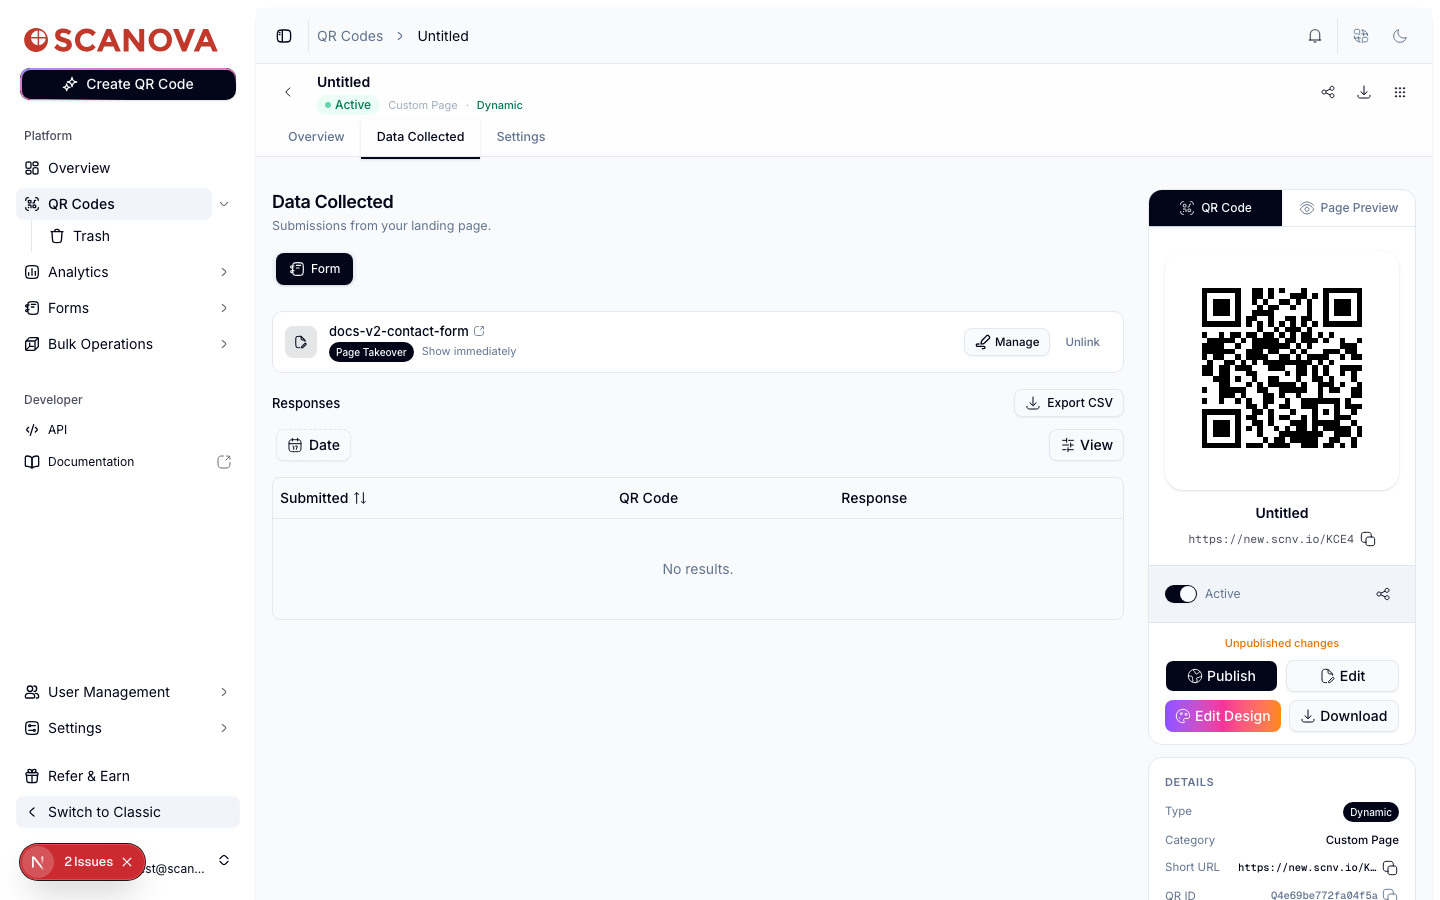The image size is (1440, 900).
Task: Dismiss the 2 Issues badge
Action: pos(127,862)
